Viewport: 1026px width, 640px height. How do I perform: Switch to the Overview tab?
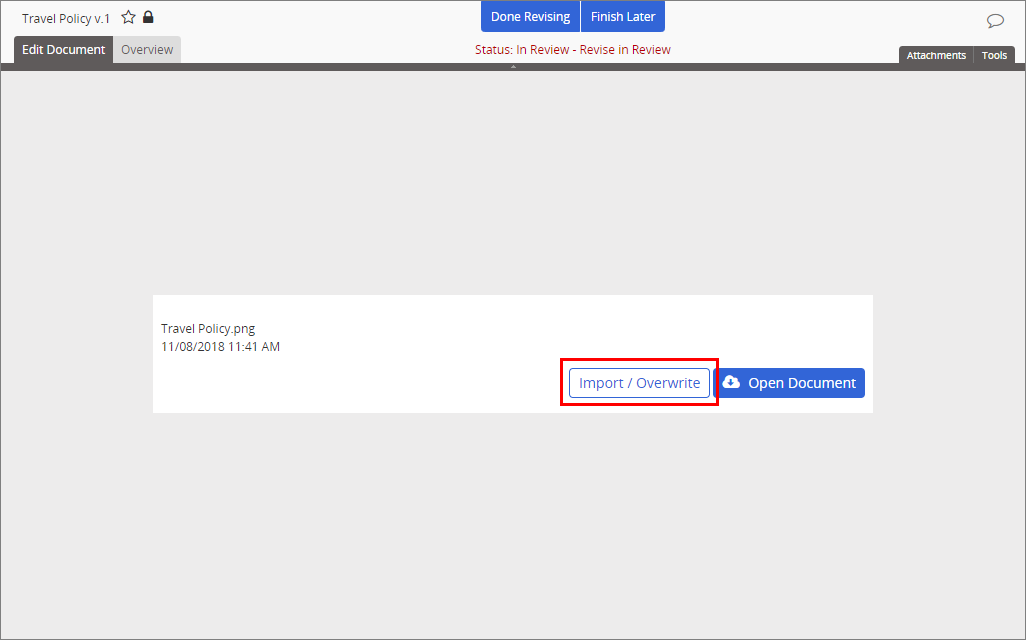(x=147, y=50)
